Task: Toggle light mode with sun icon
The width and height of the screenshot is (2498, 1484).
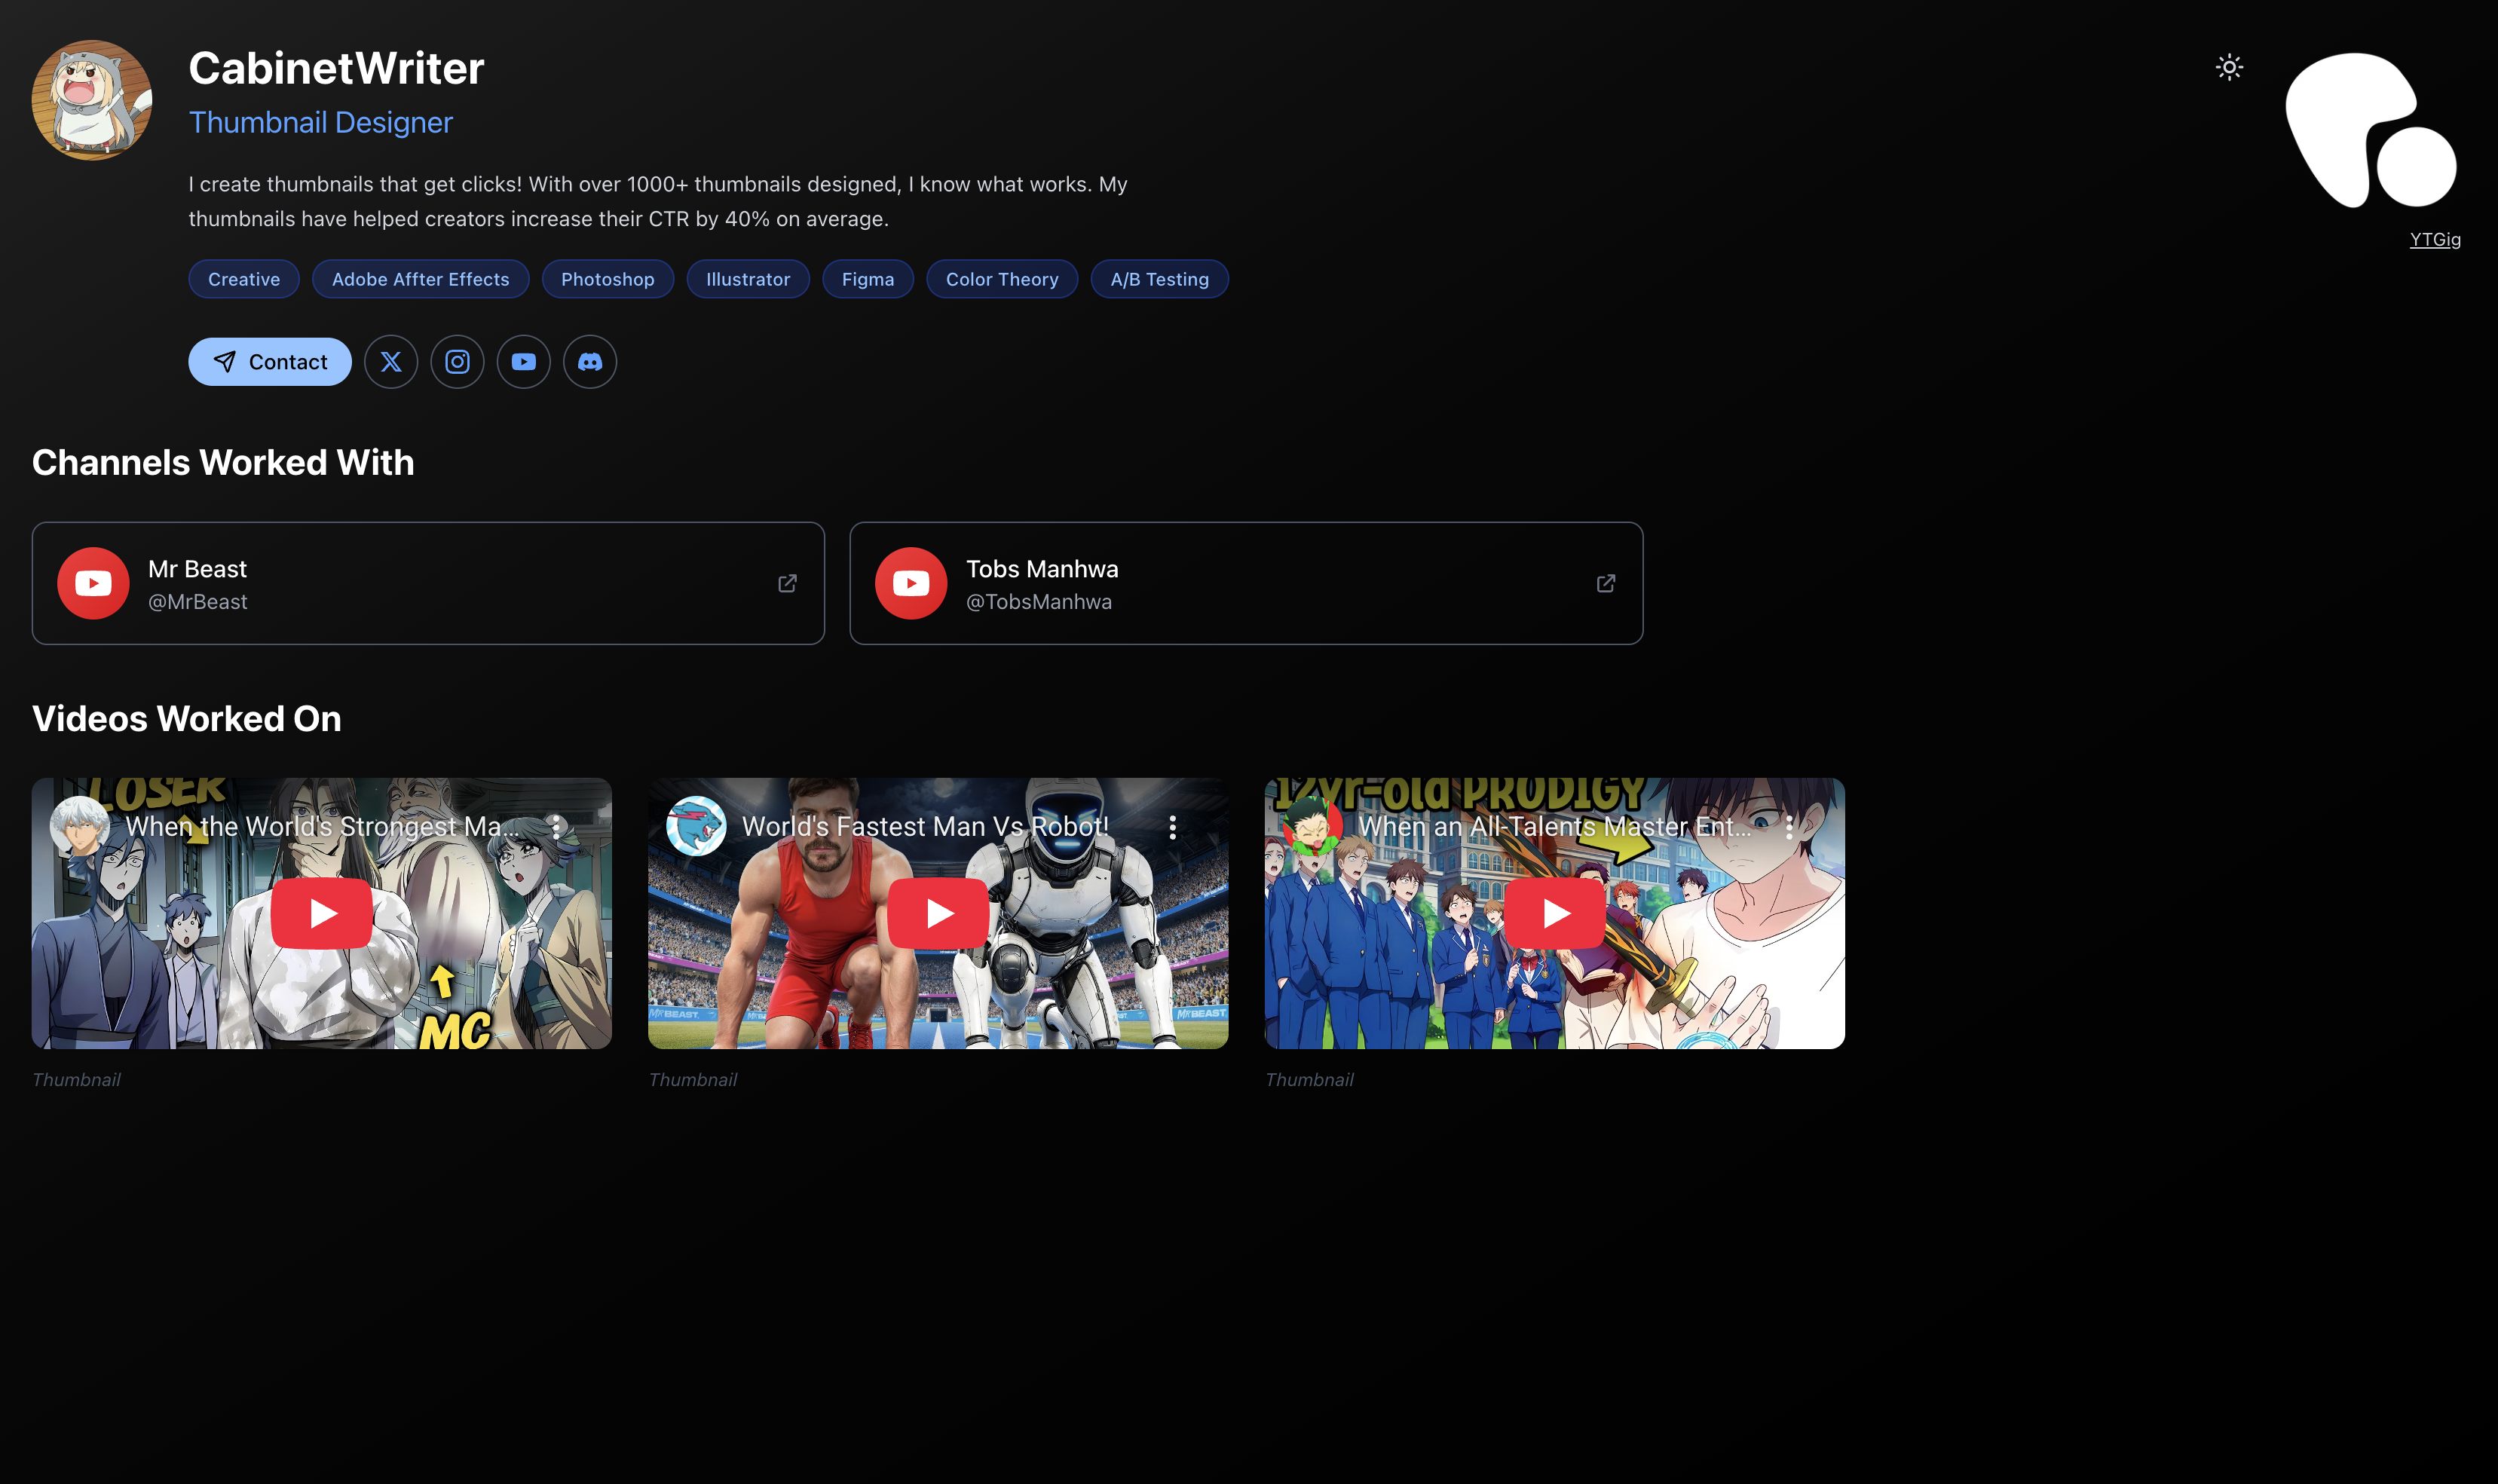Action: click(2229, 67)
